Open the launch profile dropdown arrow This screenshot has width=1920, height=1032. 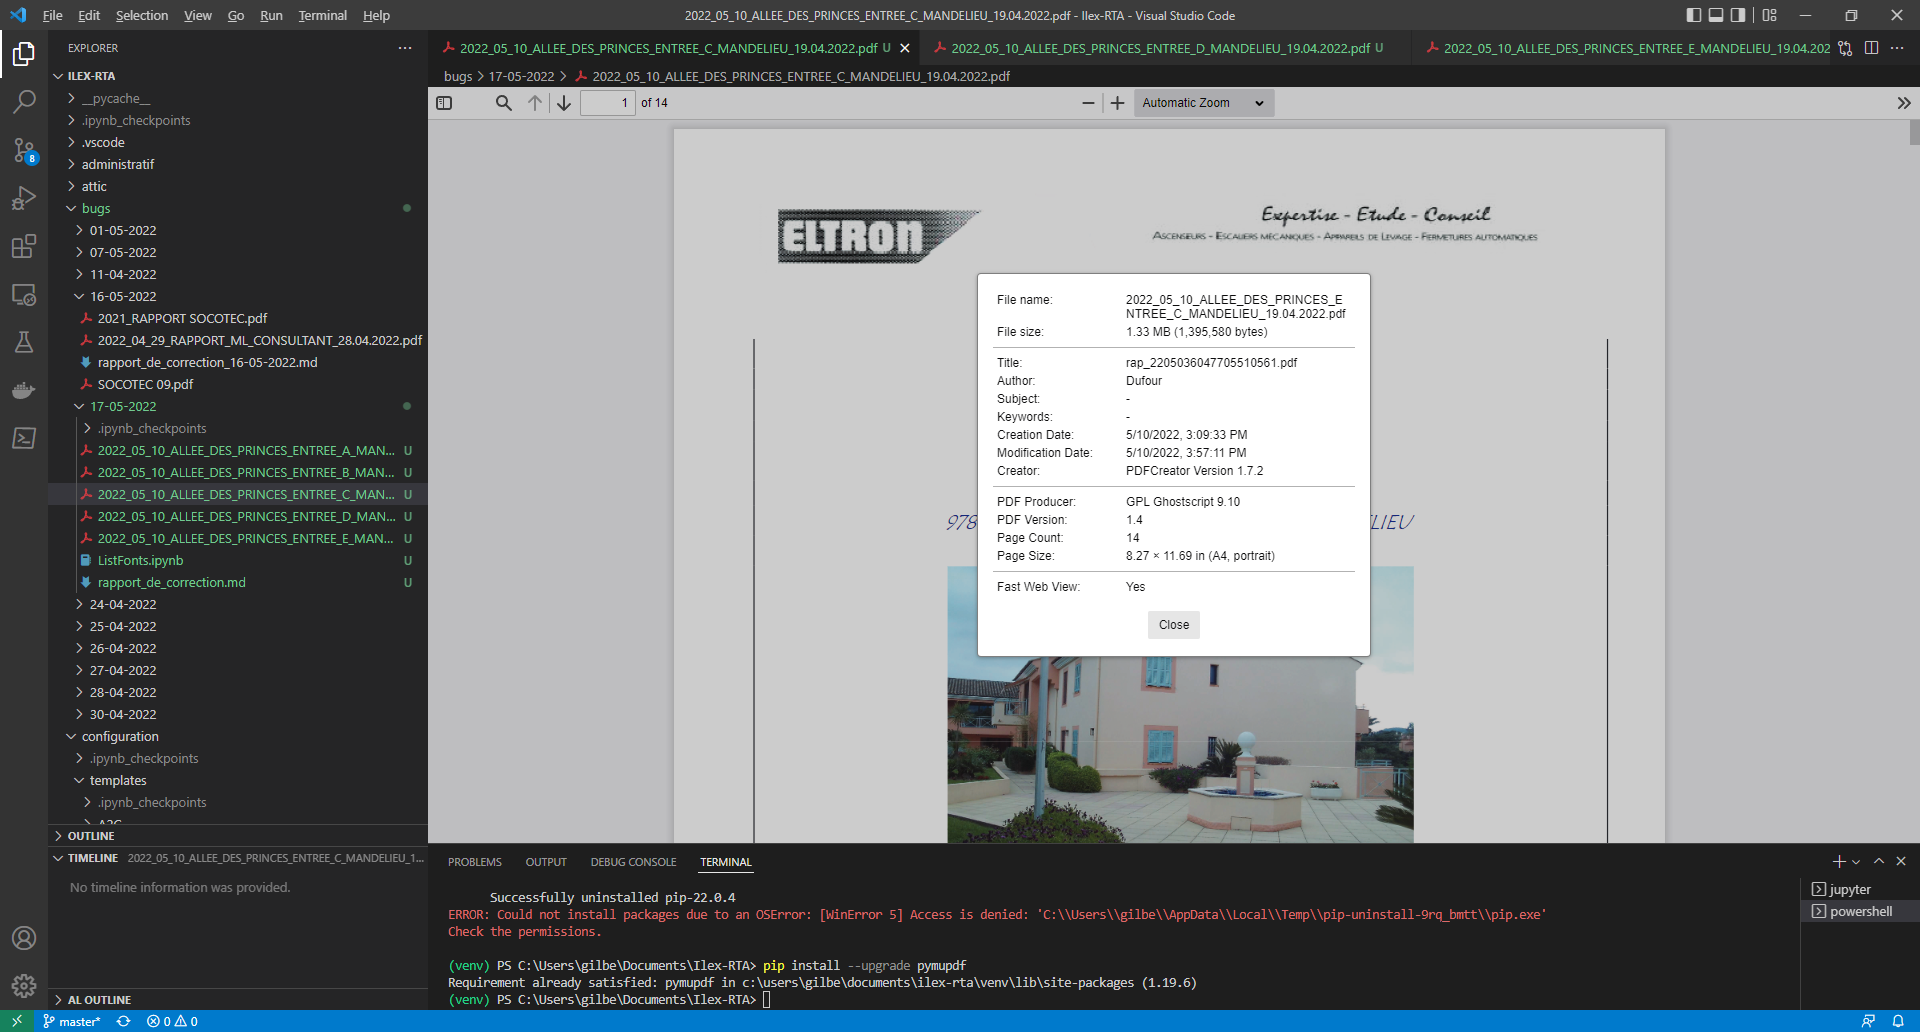click(1856, 861)
